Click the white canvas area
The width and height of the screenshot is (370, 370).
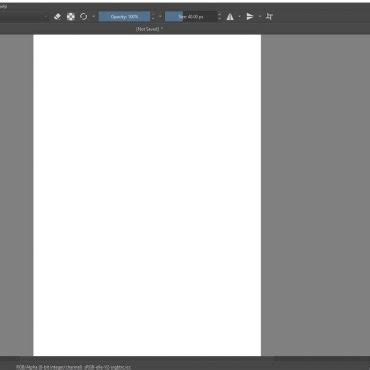pos(147,195)
